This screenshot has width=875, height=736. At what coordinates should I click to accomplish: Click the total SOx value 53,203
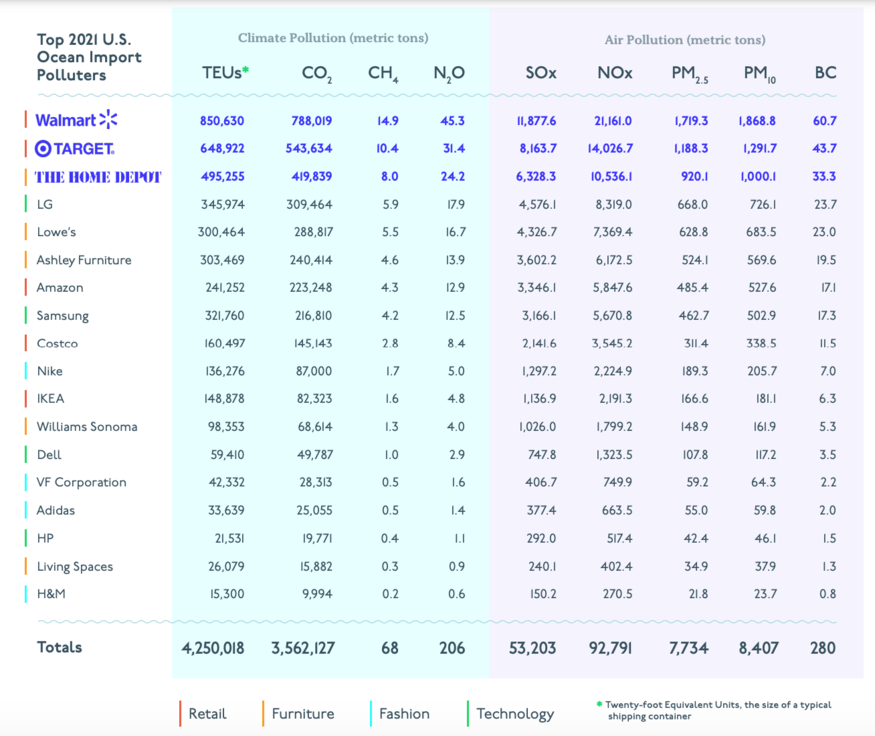pyautogui.click(x=532, y=648)
